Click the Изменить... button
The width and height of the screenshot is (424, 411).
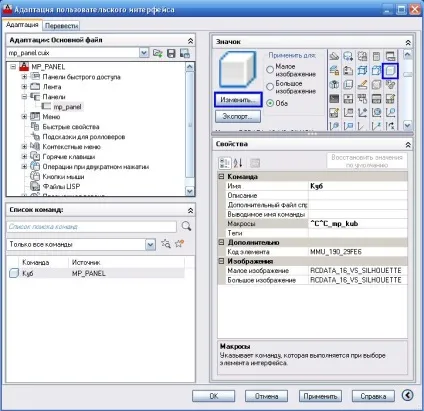[x=238, y=100]
